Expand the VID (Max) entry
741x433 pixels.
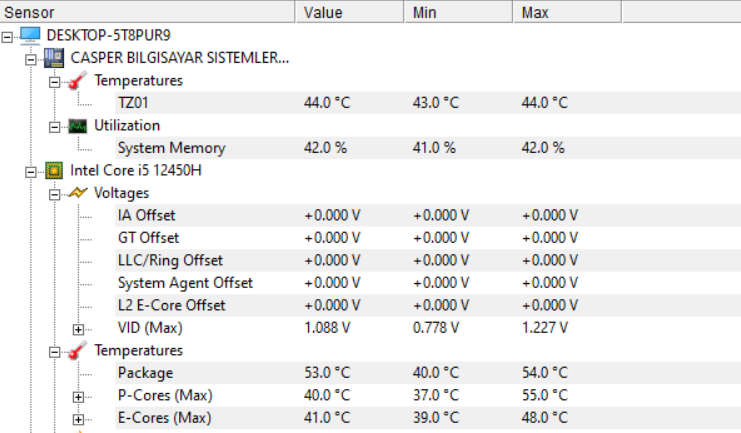tap(78, 328)
